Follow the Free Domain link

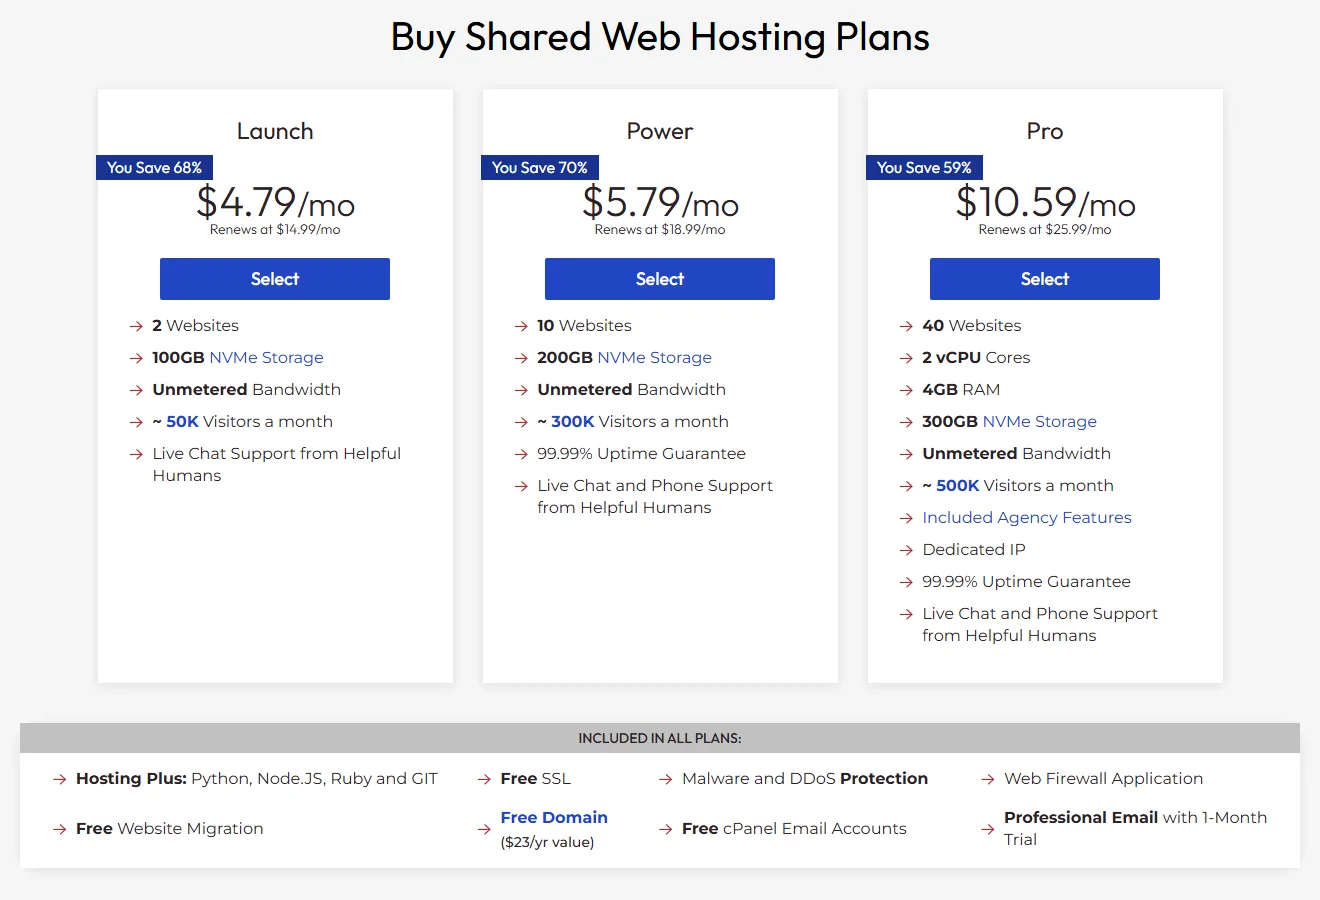coord(554,817)
